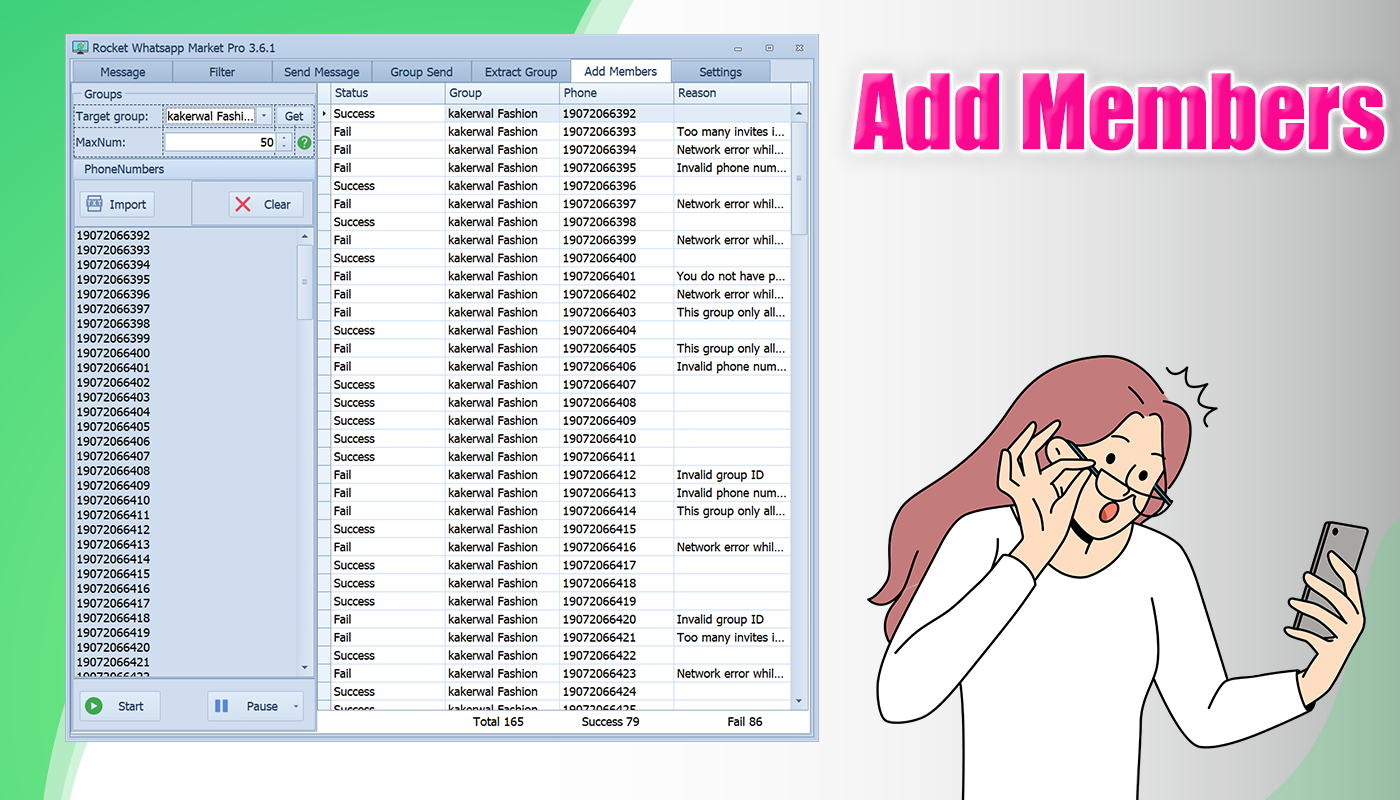Screen dimensions: 1400x800
Task: Click the results table scroll-up arrow
Action: pos(799,113)
